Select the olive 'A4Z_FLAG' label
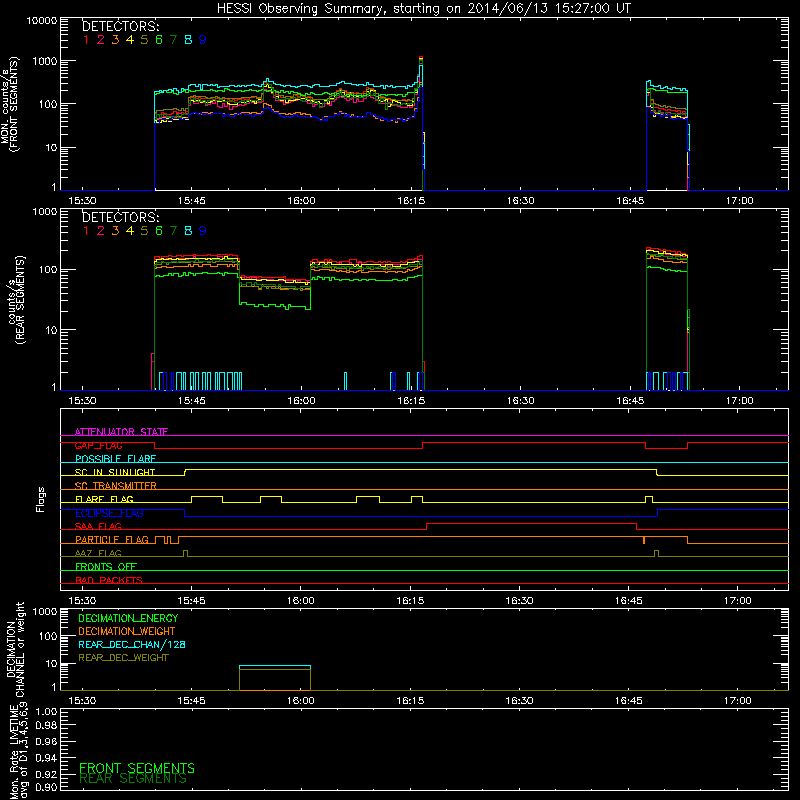The width and height of the screenshot is (800, 800). coord(98,553)
